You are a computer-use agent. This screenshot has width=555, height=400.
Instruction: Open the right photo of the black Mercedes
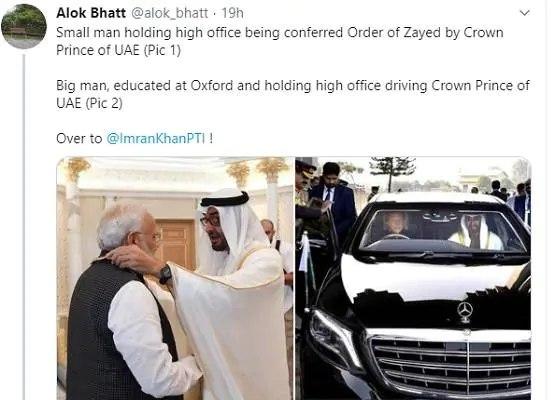[413, 279]
